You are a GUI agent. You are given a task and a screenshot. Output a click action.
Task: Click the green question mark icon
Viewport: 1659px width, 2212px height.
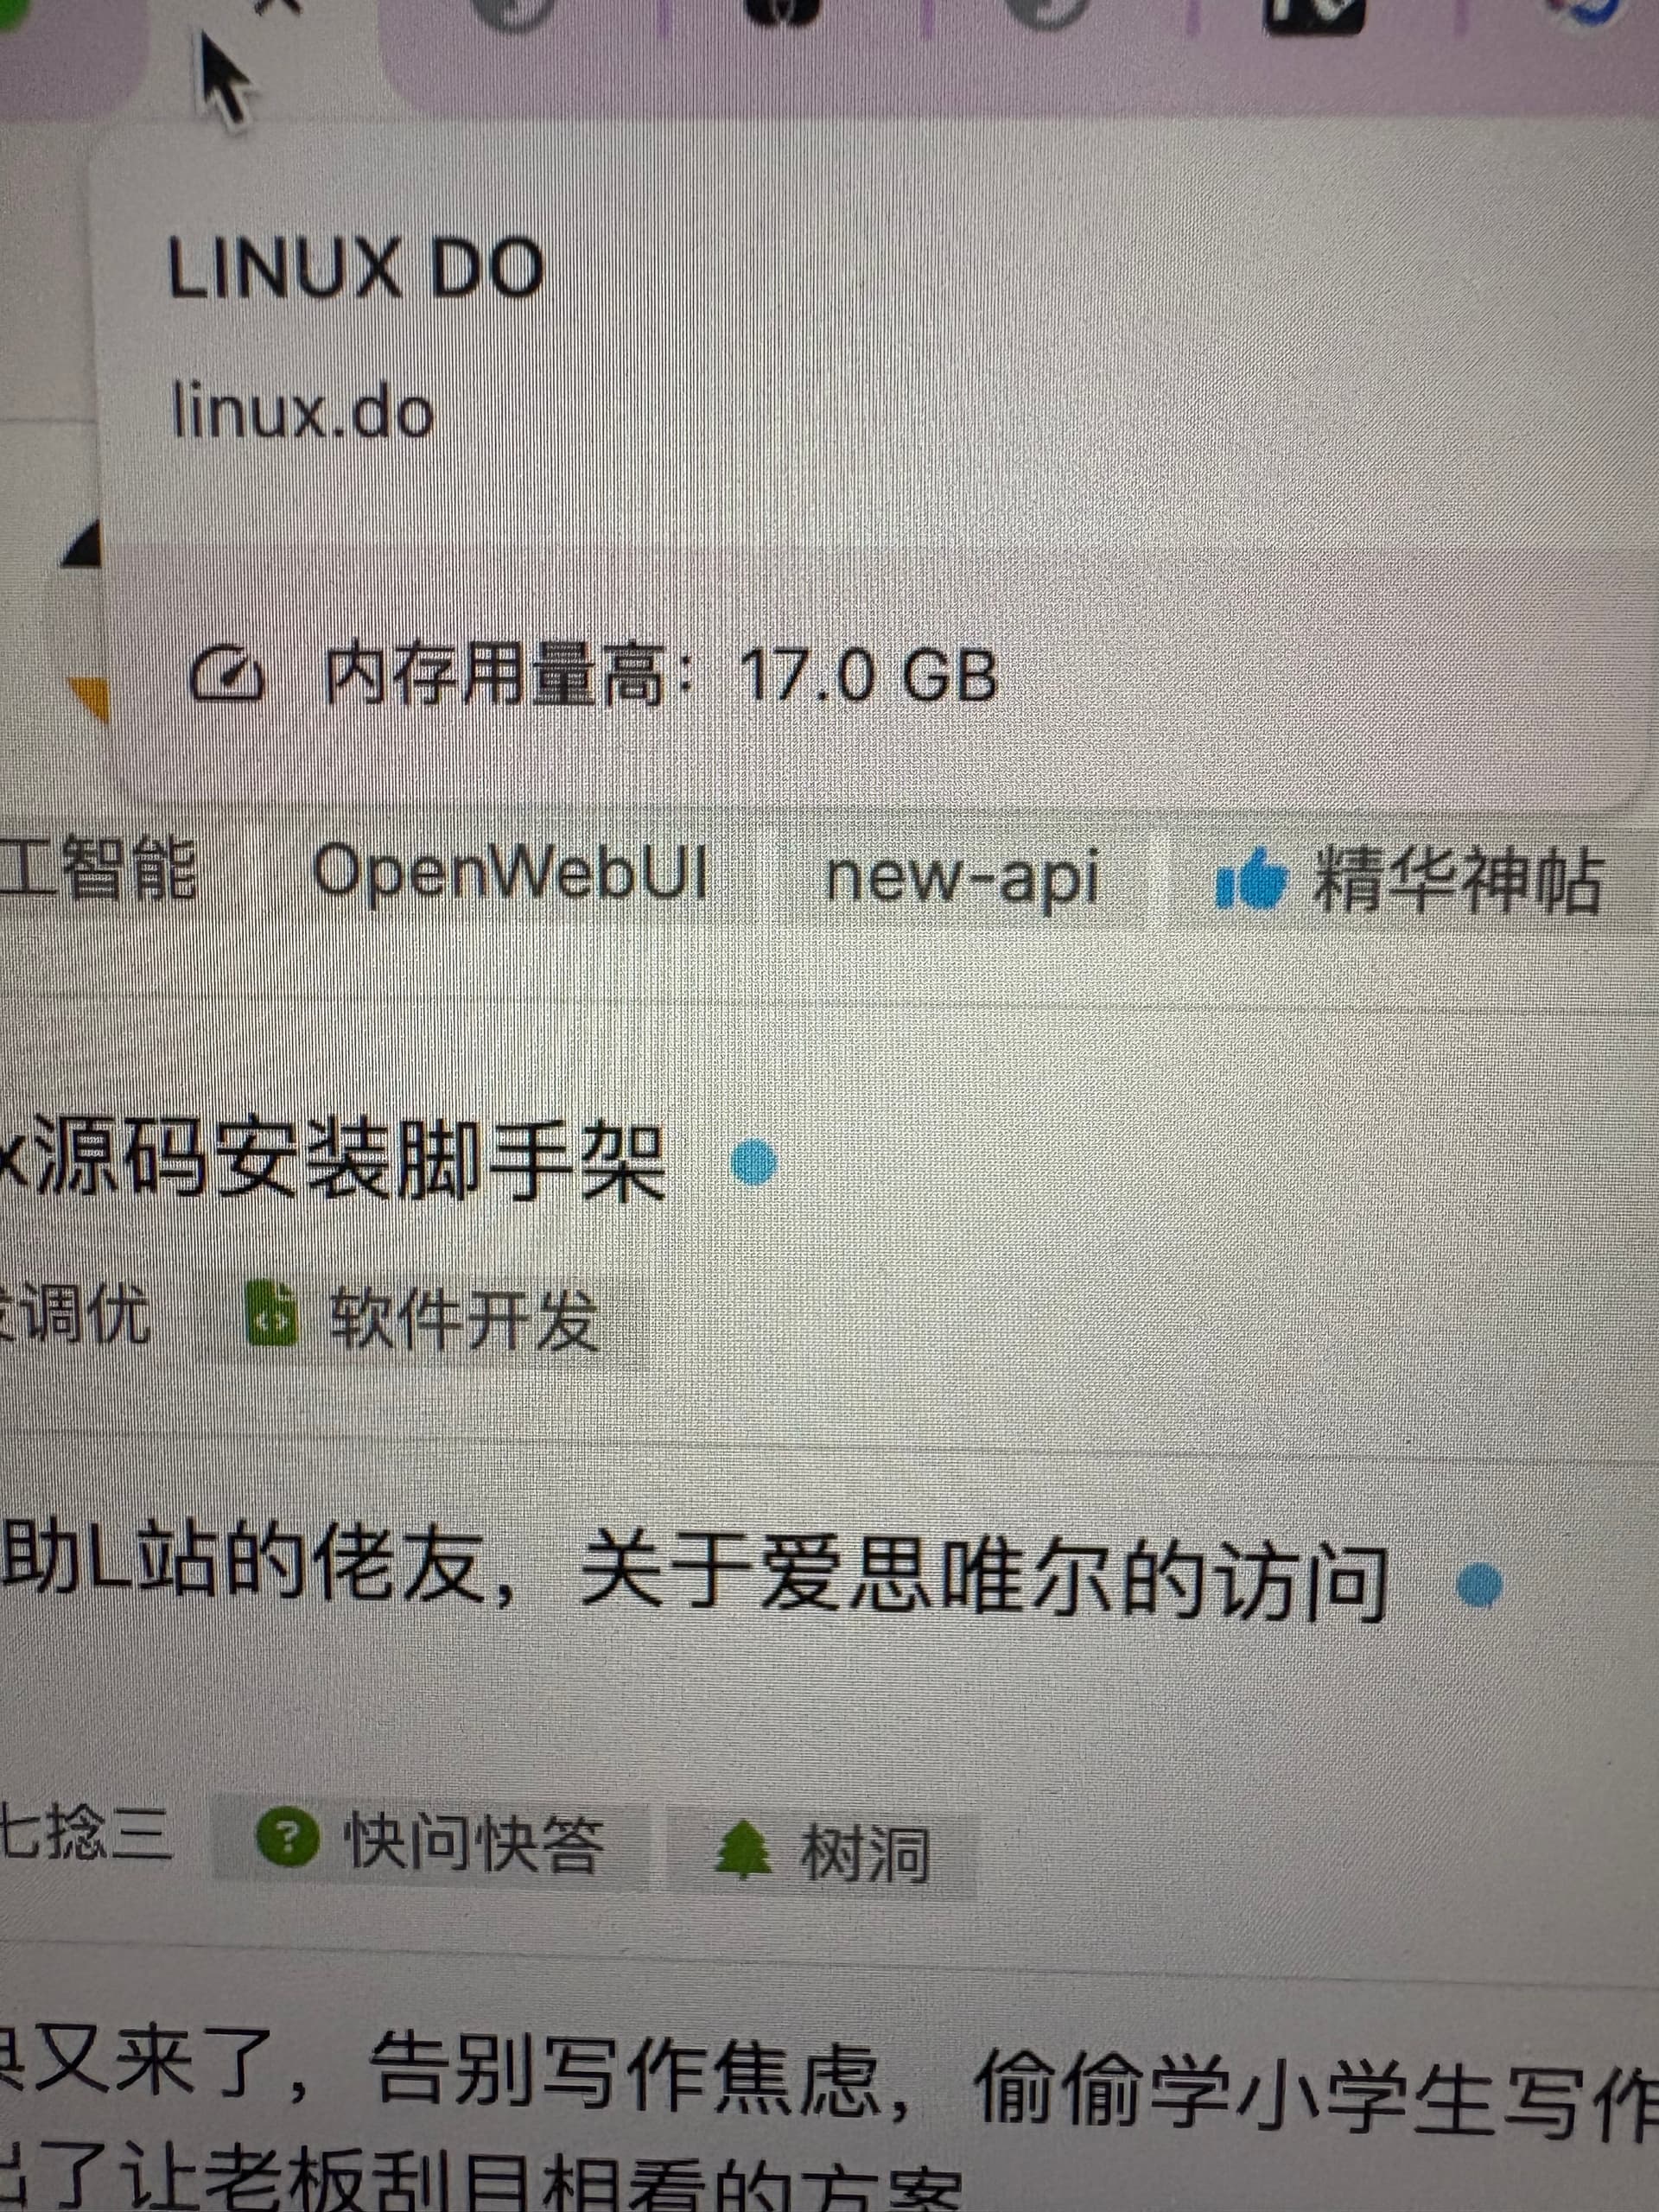click(287, 1836)
